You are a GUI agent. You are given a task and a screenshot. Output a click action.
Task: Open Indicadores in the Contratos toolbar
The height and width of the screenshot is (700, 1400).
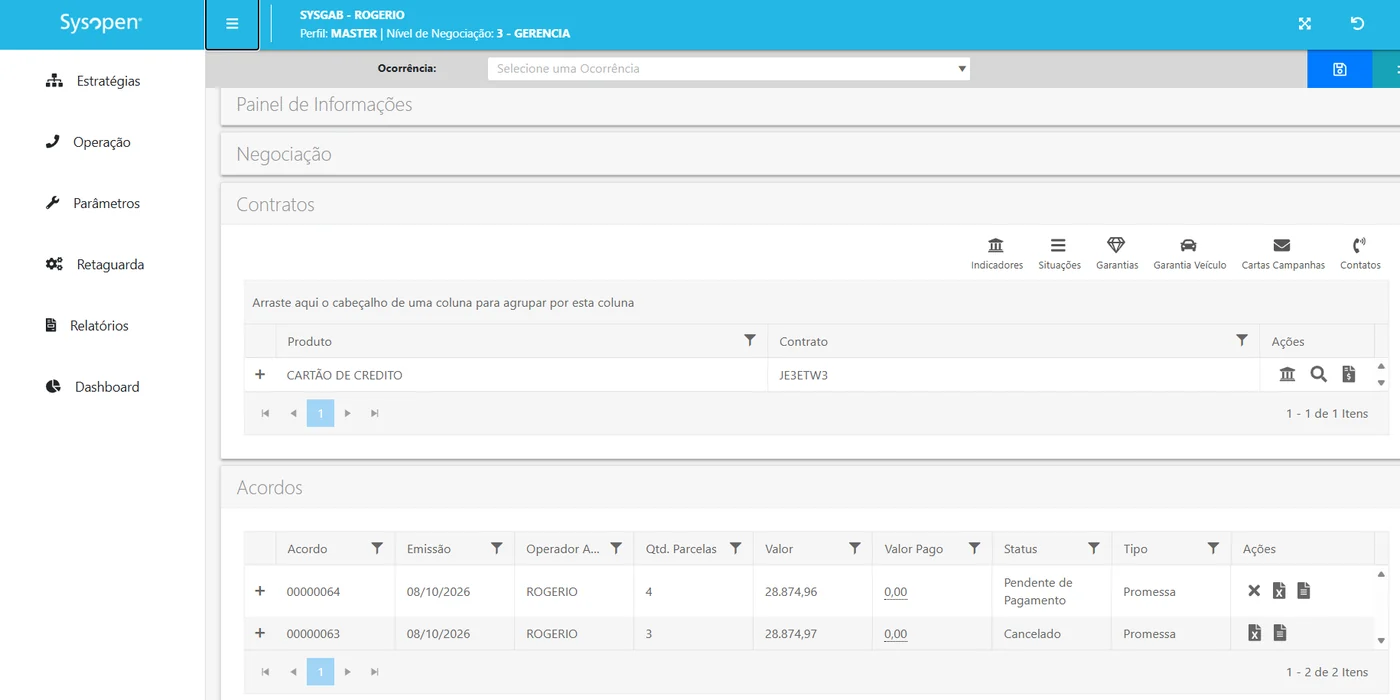point(997,254)
